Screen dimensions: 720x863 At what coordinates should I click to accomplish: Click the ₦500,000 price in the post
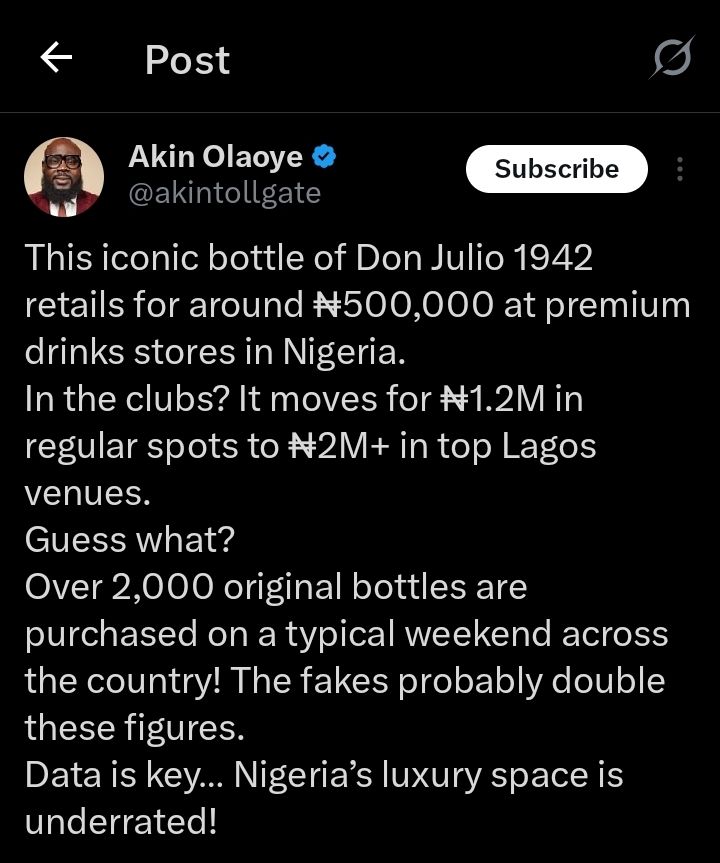tap(396, 305)
